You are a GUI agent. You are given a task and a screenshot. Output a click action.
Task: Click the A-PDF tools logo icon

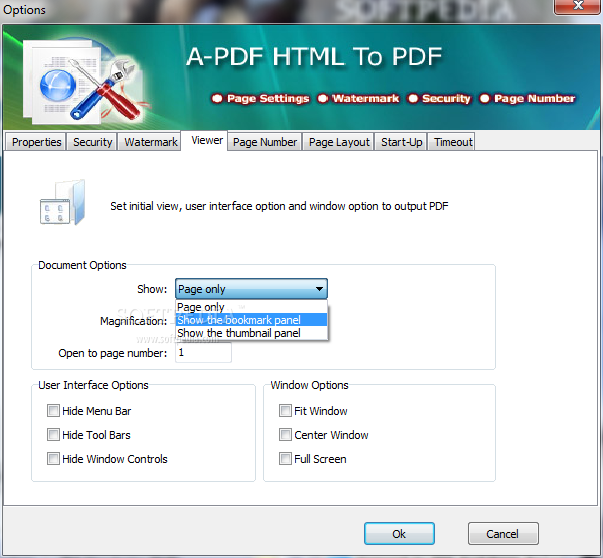(x=85, y=83)
